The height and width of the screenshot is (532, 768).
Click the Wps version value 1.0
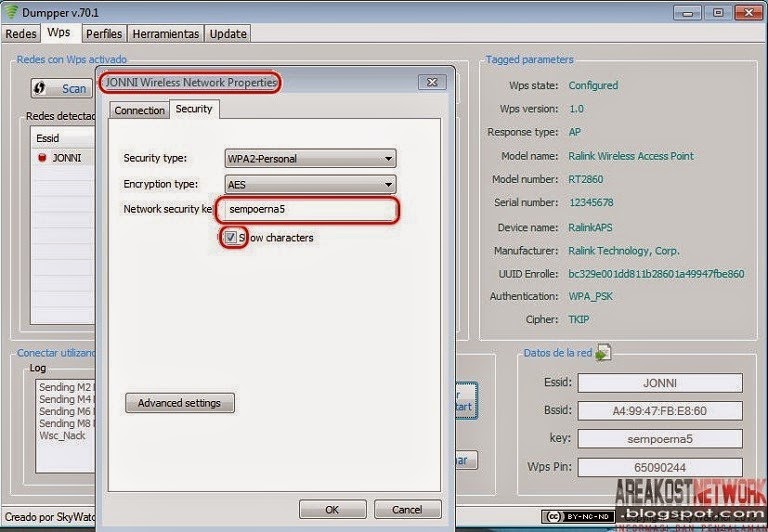coord(576,109)
